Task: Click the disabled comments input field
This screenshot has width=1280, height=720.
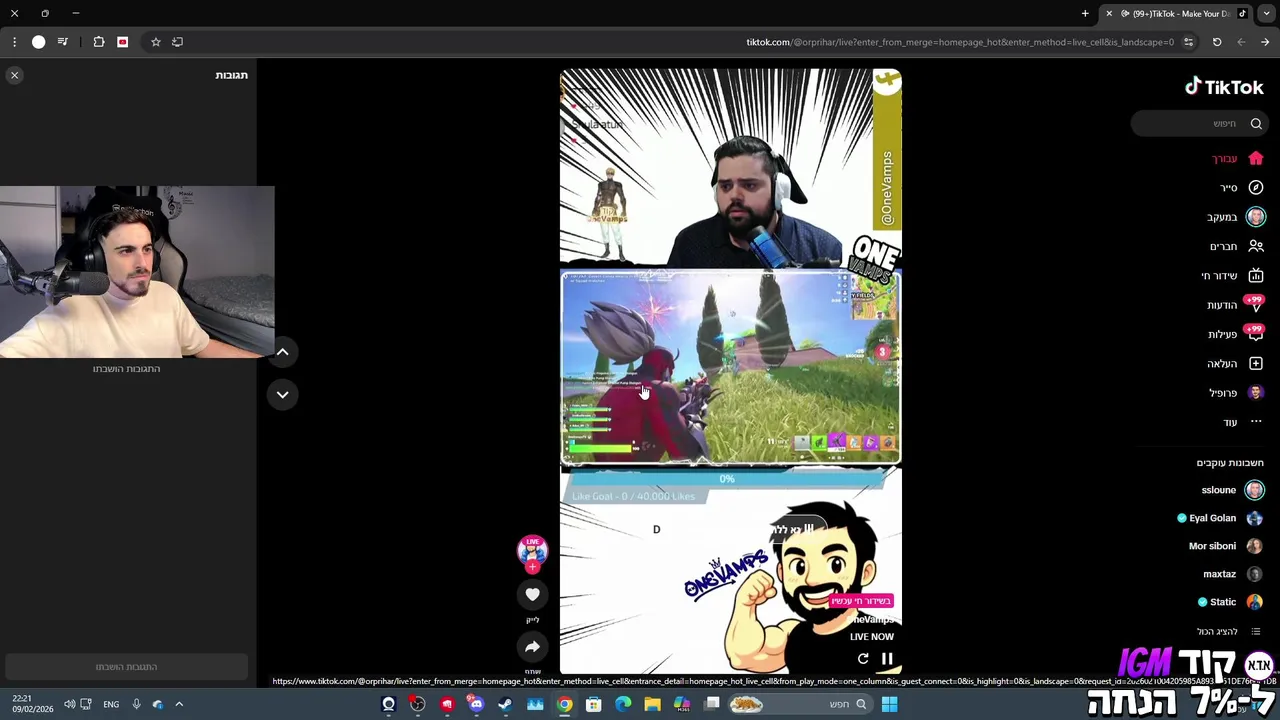Action: (x=126, y=667)
